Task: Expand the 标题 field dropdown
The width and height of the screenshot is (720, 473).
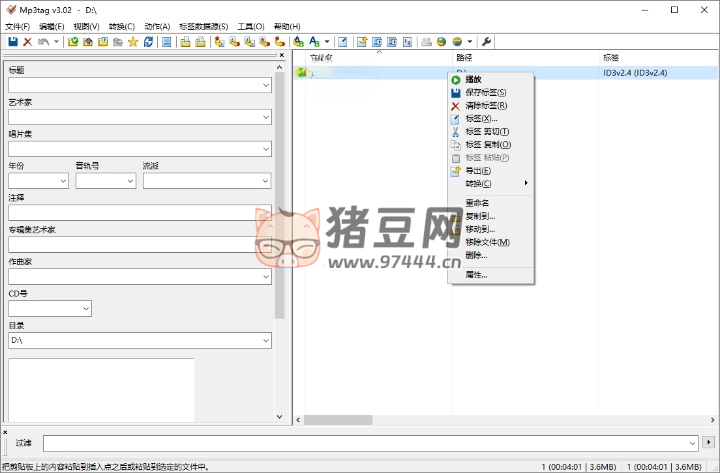Action: coord(266,86)
